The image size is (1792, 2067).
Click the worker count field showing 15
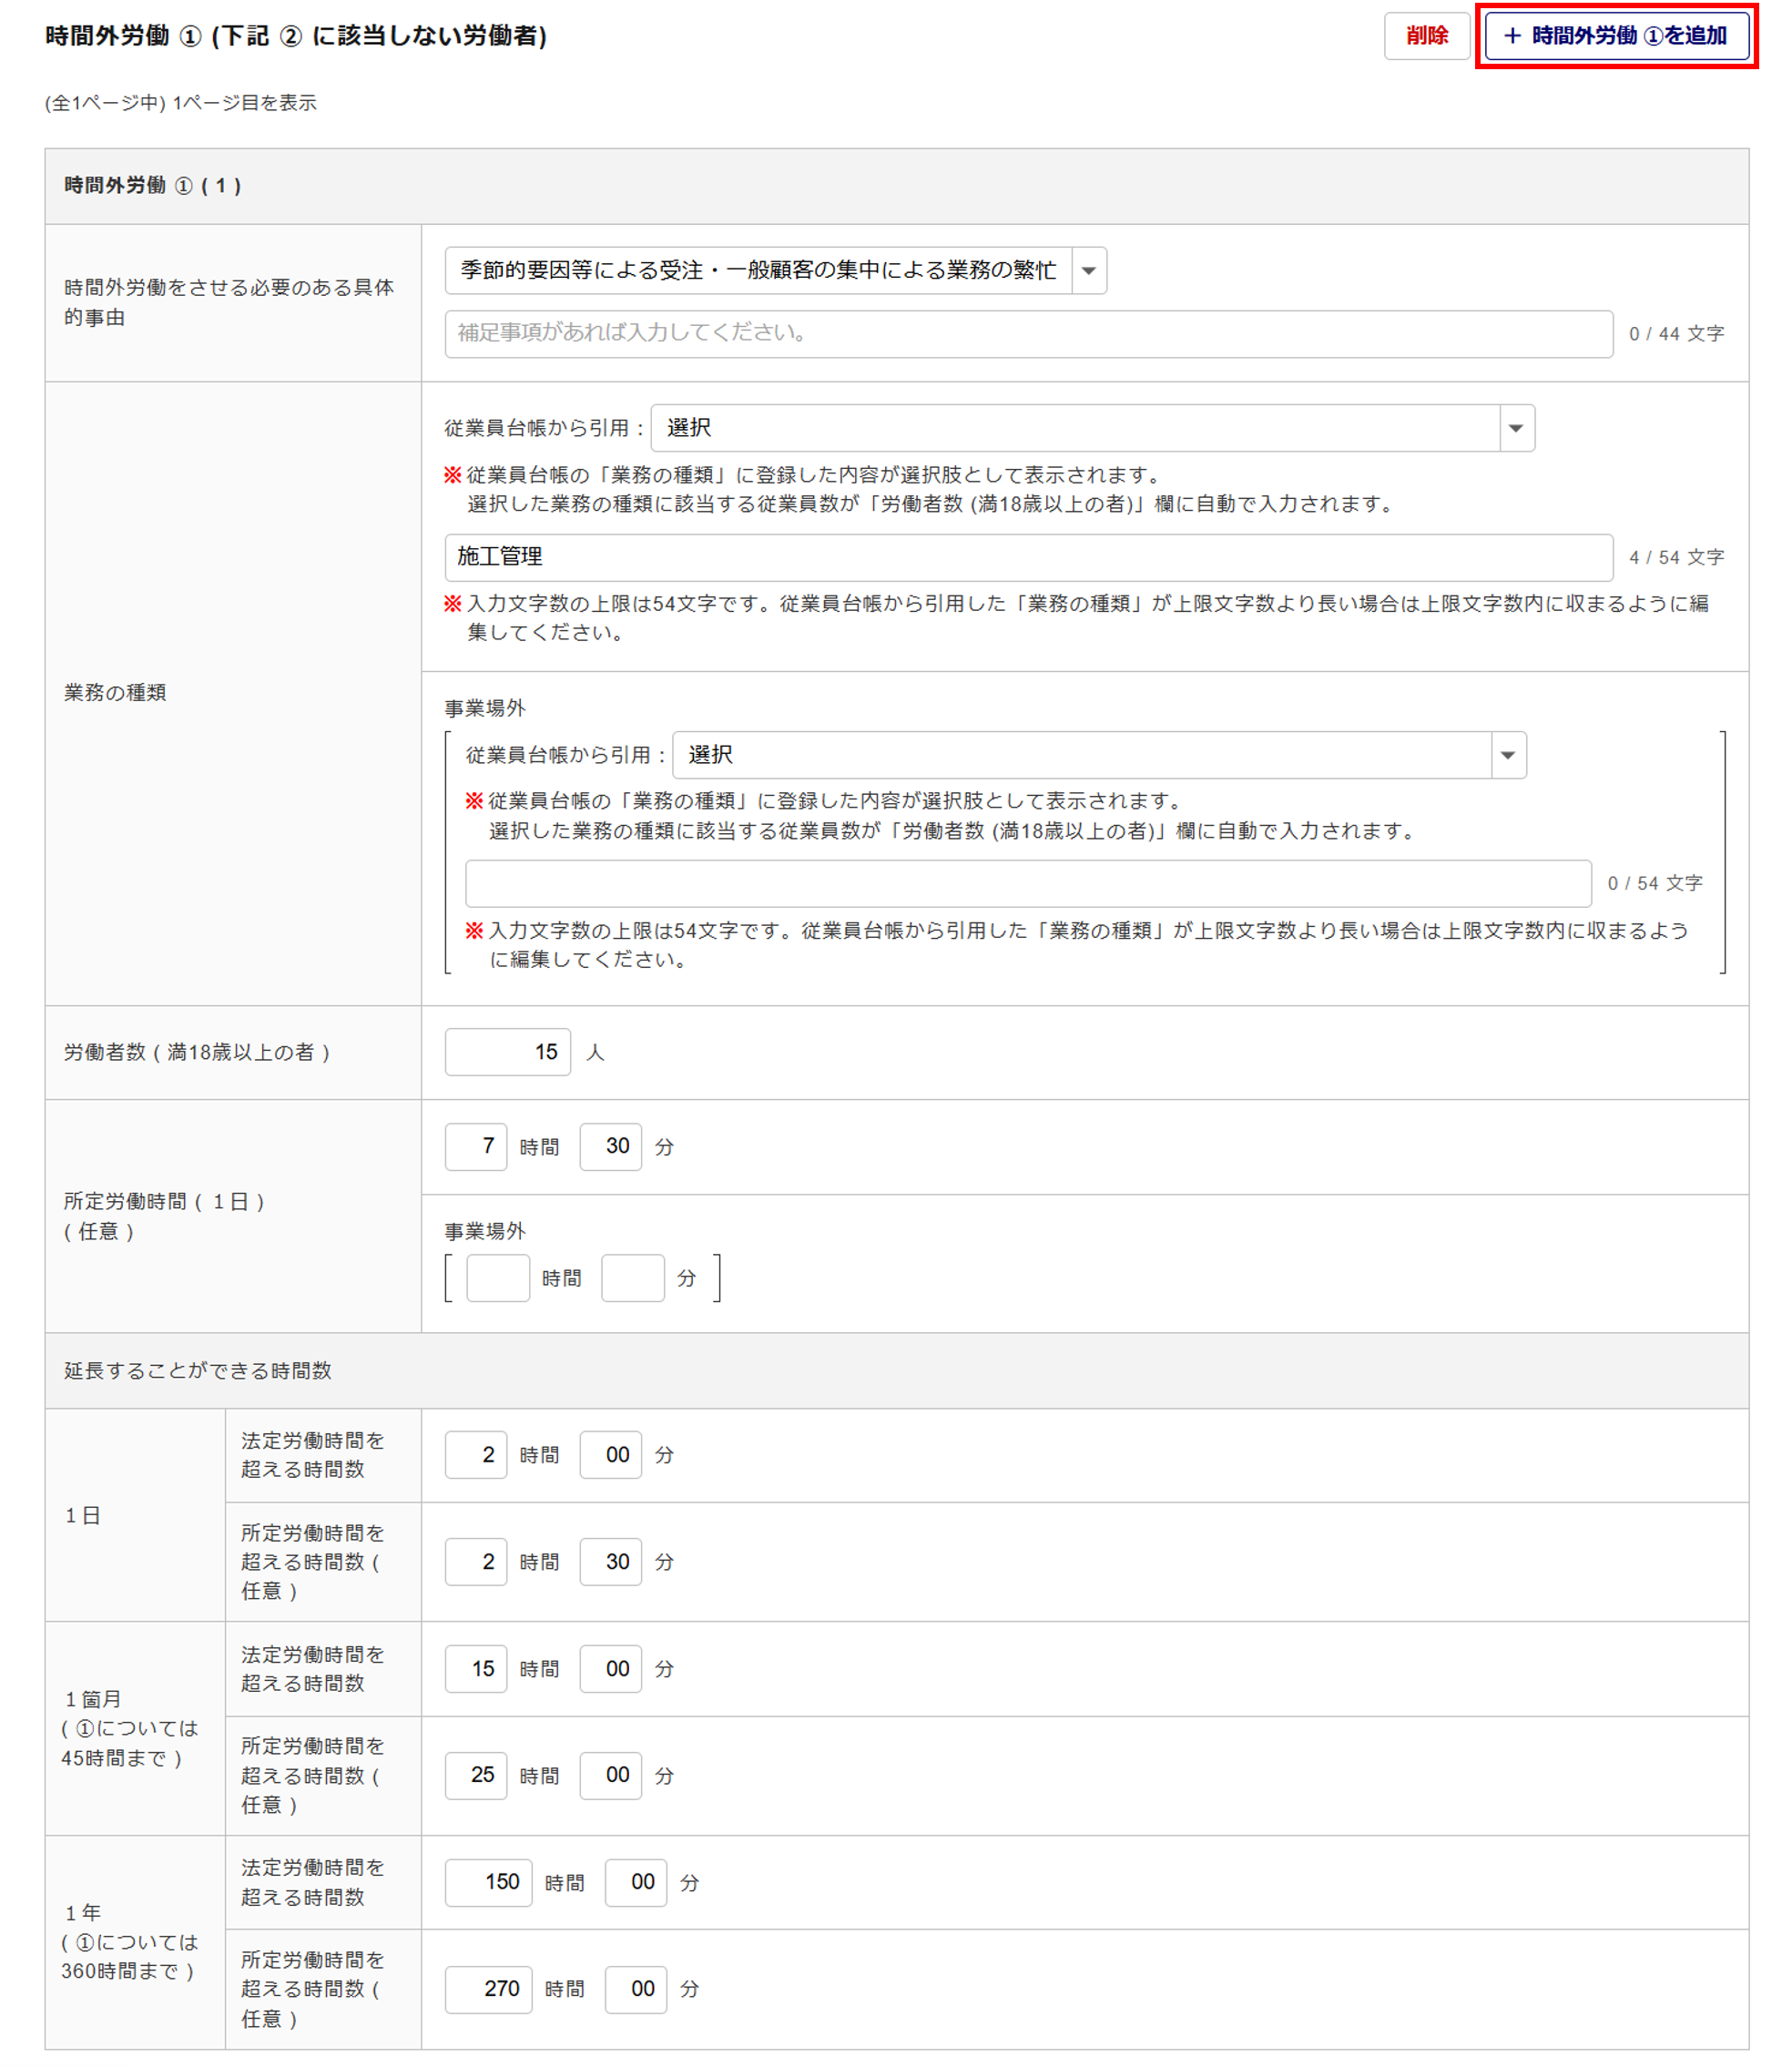(507, 1052)
